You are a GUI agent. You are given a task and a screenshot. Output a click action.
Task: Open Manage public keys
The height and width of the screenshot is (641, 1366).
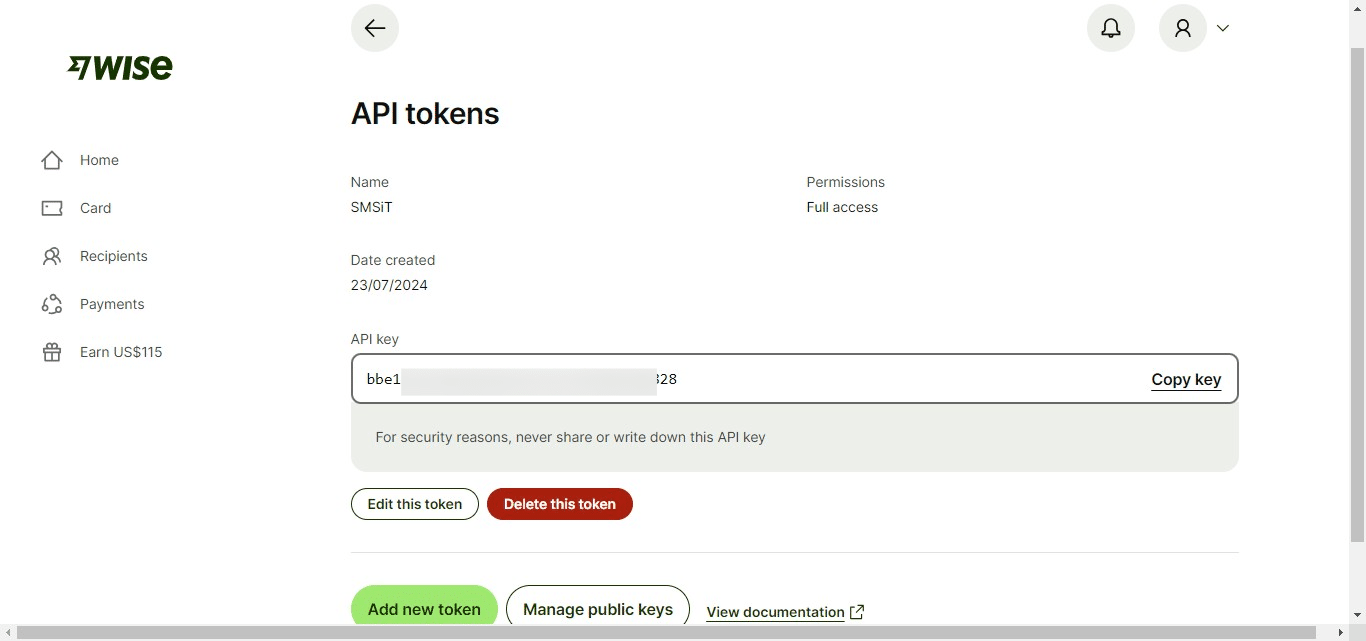tap(597, 609)
